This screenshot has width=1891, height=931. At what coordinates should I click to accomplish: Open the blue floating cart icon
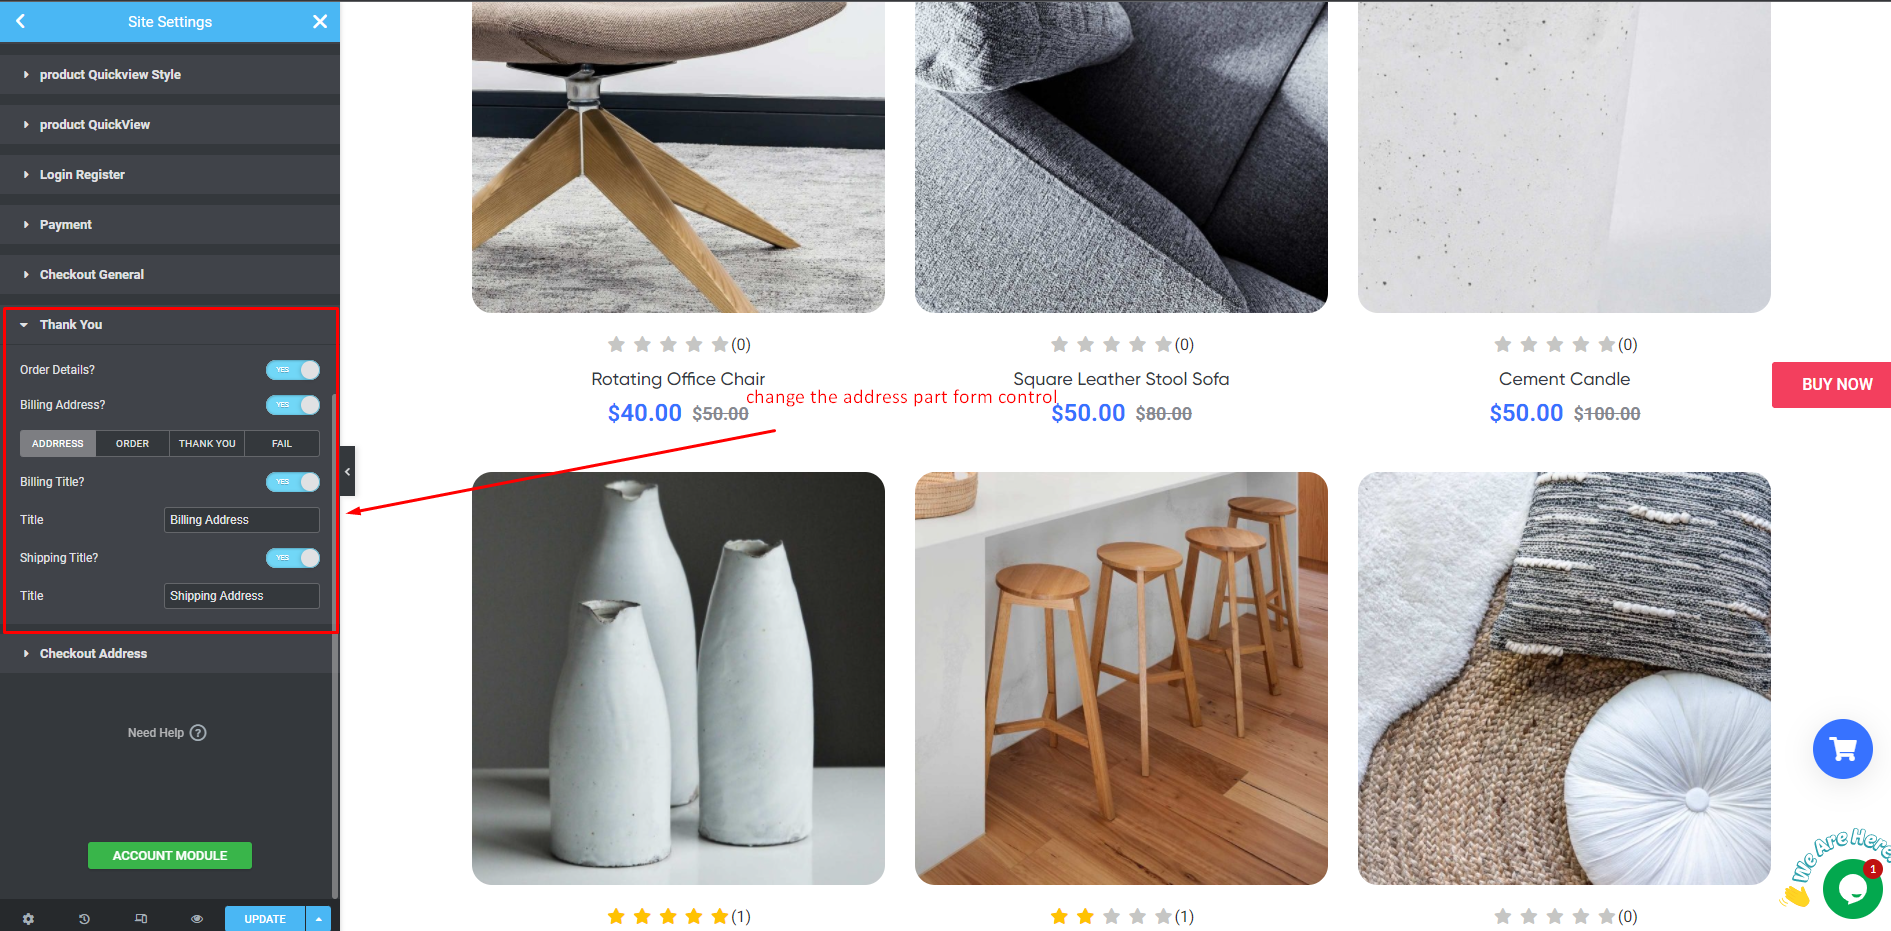click(x=1842, y=749)
